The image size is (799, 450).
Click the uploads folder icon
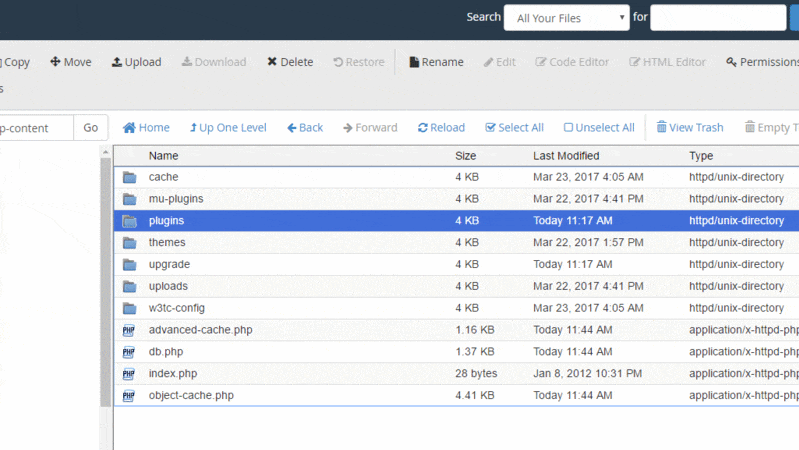[129, 287]
